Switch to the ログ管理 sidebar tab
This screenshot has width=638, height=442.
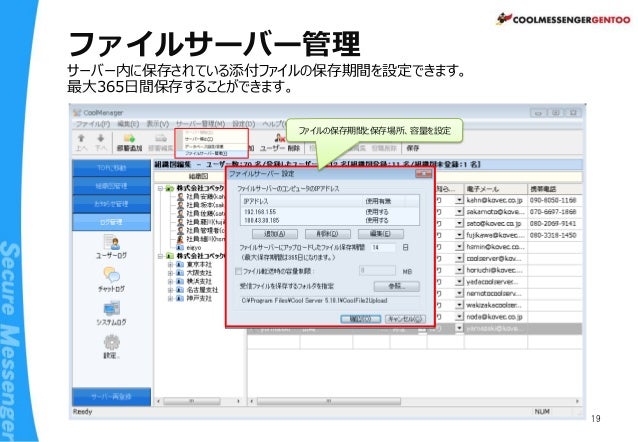(111, 222)
